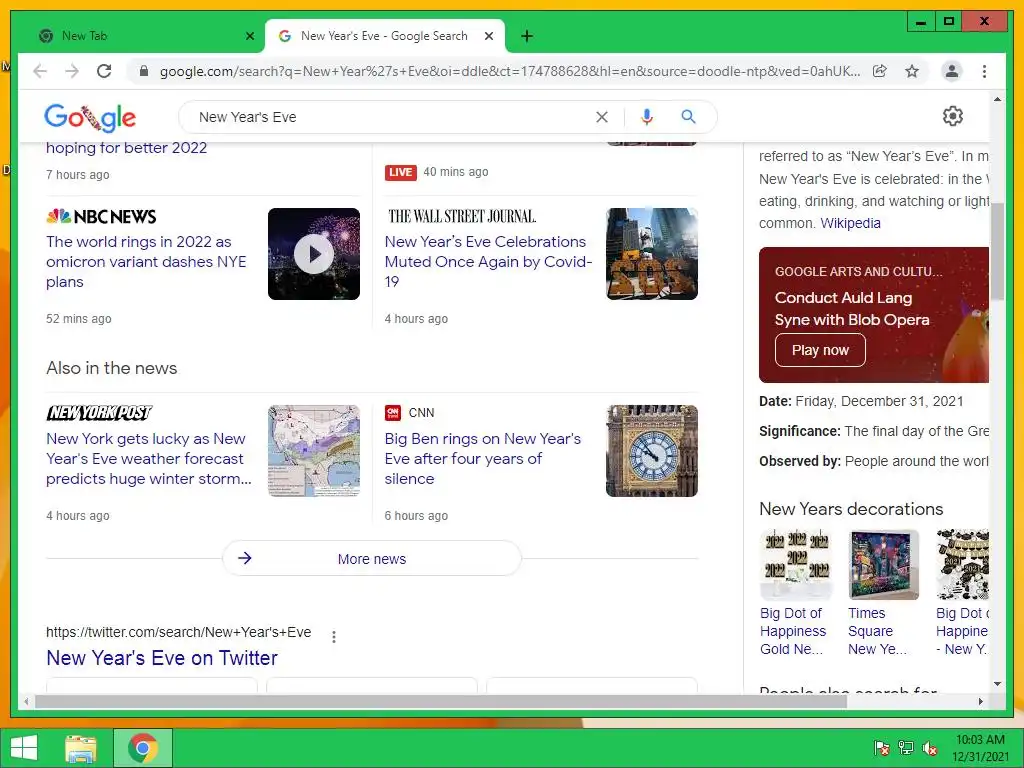Click the horizontal scrollbar right arrow
The height and width of the screenshot is (768, 1024).
(980, 702)
